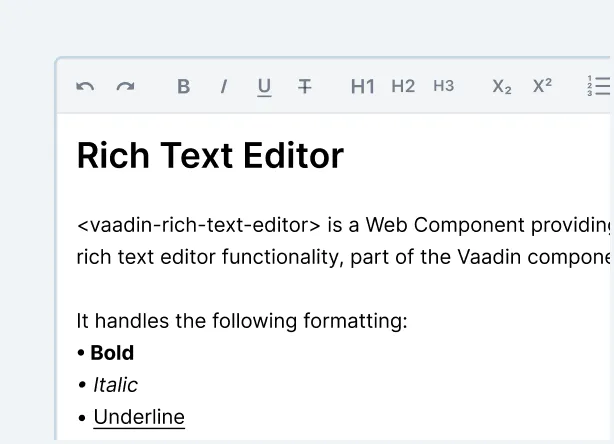
Task: Apply H1 heading style
Action: (x=362, y=87)
